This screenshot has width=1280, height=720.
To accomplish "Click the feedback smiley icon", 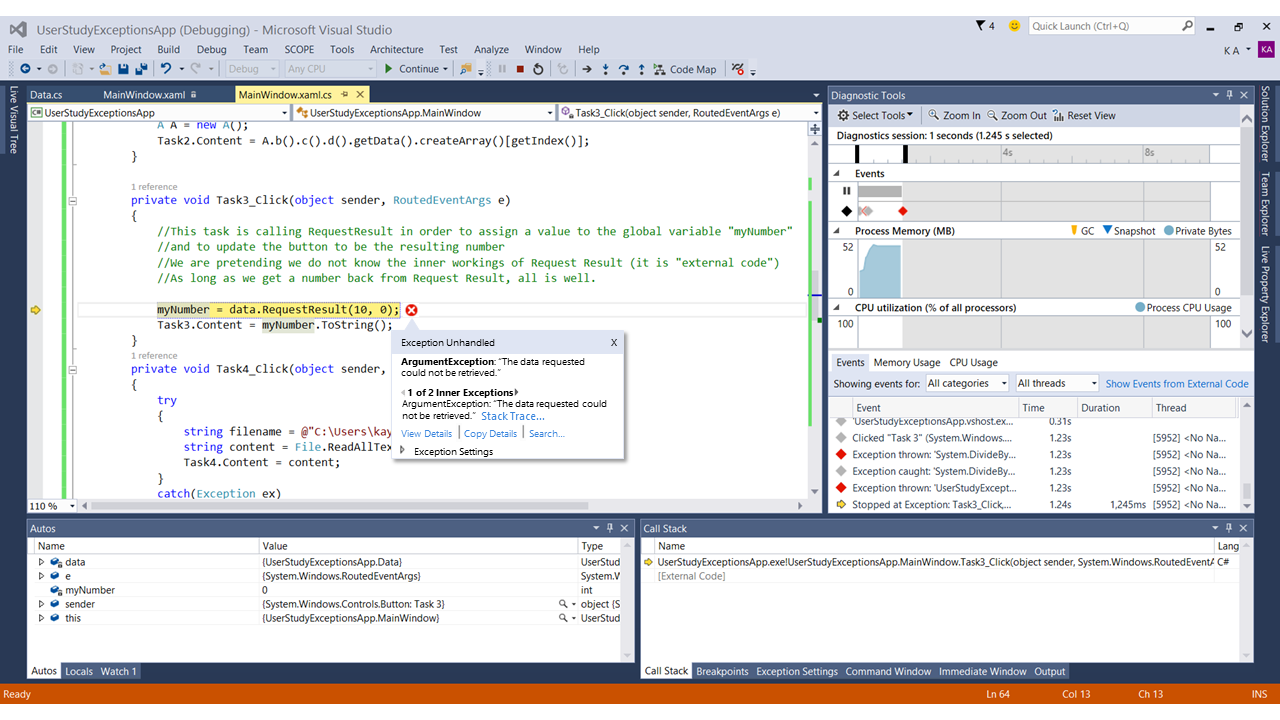I will click(1015, 26).
